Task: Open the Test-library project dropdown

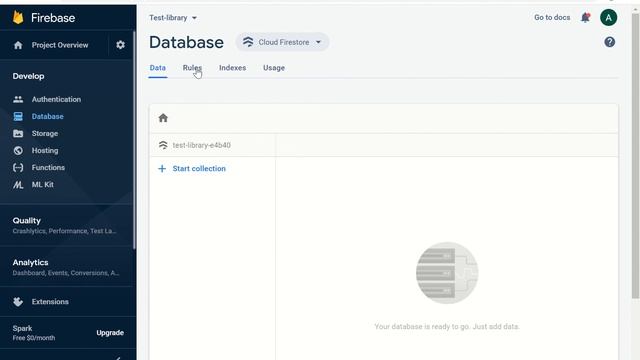Action: click(x=173, y=18)
